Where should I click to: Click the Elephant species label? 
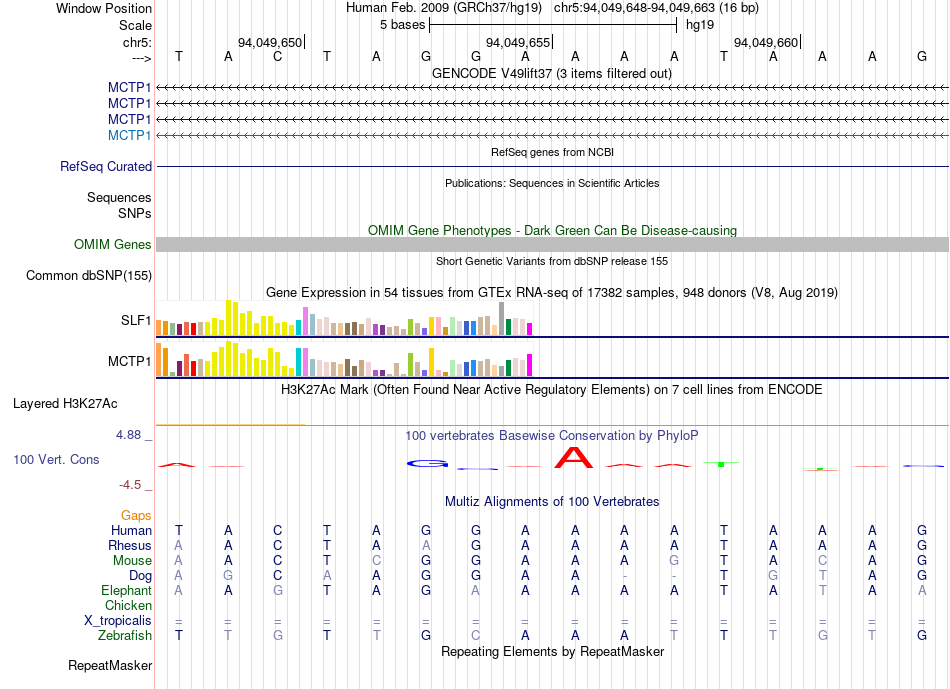click(127, 591)
